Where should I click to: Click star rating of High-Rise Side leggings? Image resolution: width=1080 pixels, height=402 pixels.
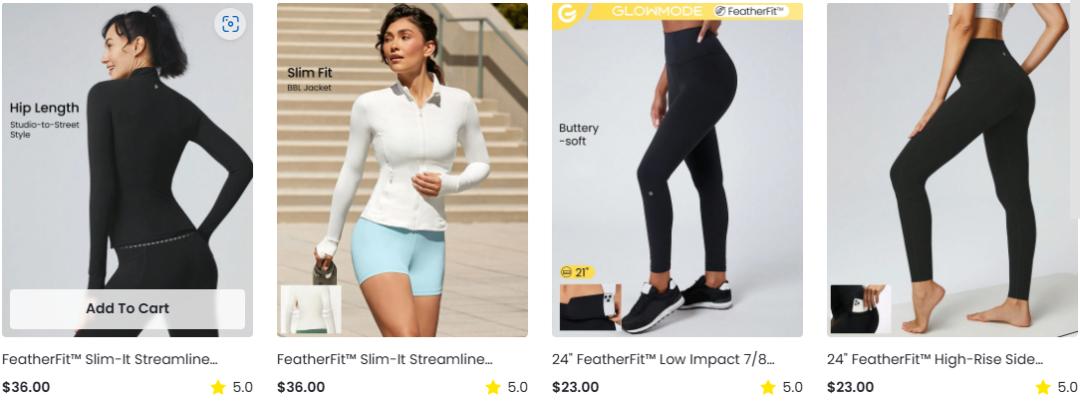coord(1057,388)
